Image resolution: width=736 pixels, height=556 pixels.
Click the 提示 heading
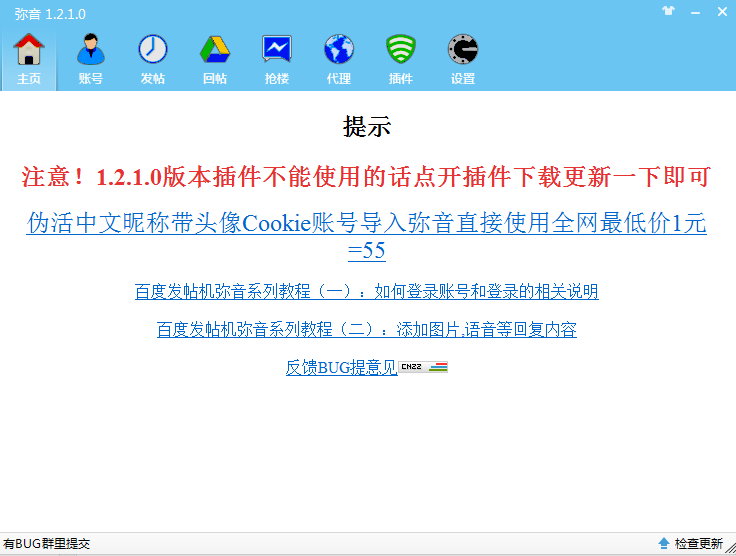click(367, 126)
